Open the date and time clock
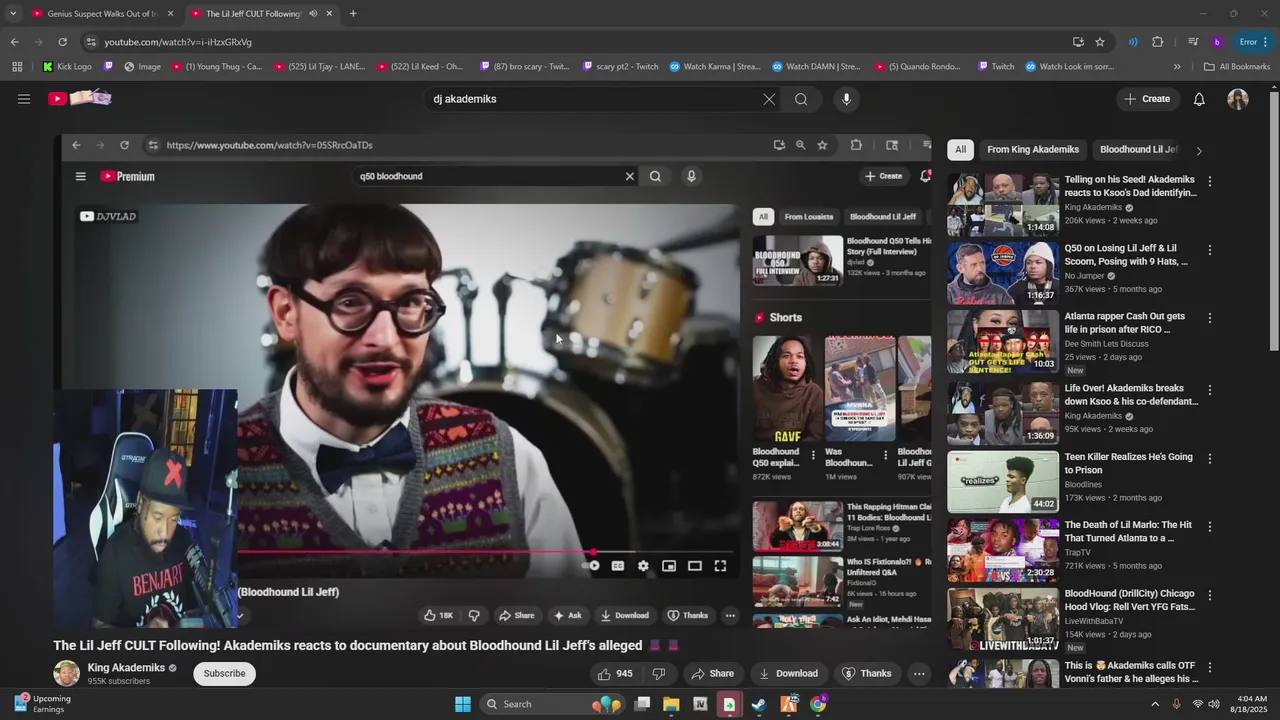This screenshot has width=1280, height=720. click(1251, 704)
